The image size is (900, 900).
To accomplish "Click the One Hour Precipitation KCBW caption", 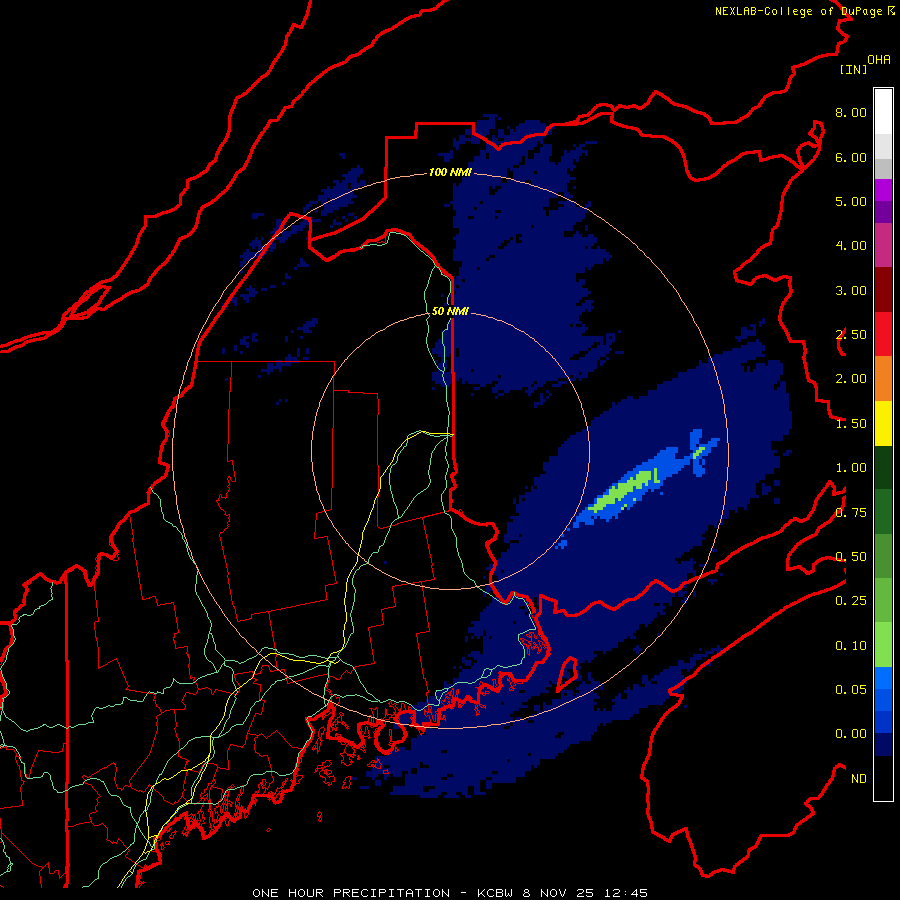I will coord(450,893).
